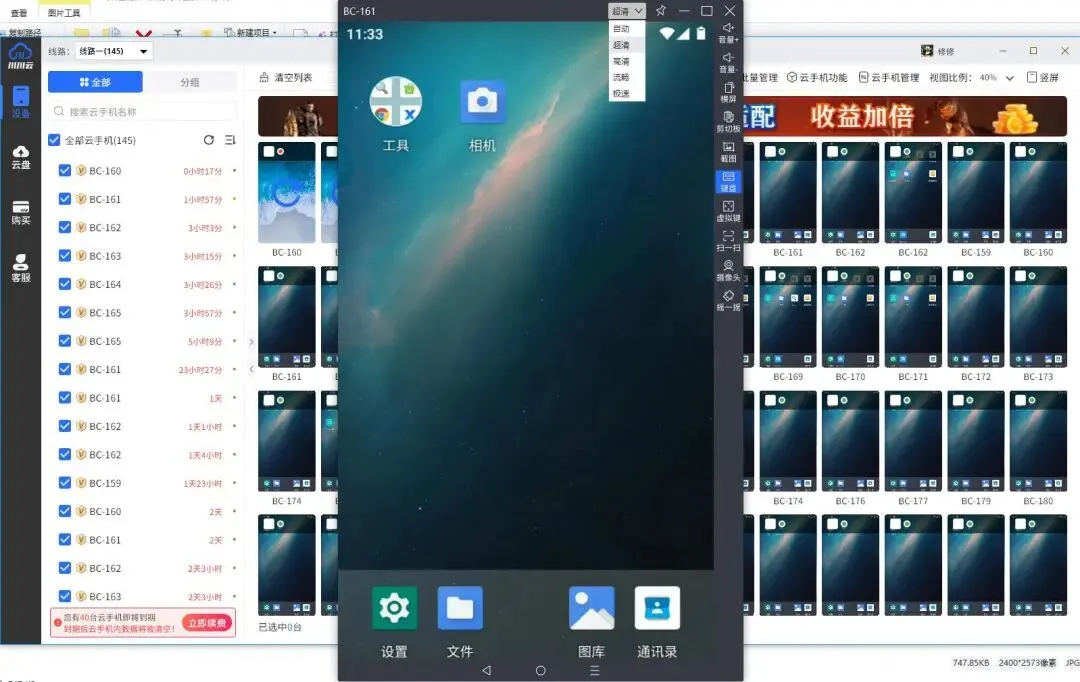Uncheck the 全部云手机(145) checkbox
This screenshot has height=682, width=1080.
tap(54, 140)
